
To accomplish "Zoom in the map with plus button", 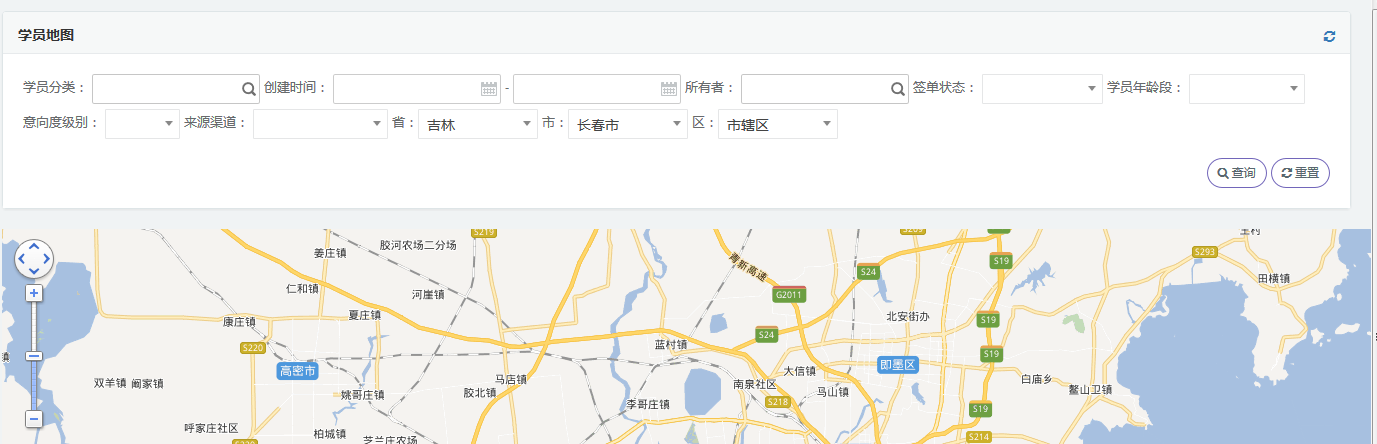I will (x=34, y=293).
